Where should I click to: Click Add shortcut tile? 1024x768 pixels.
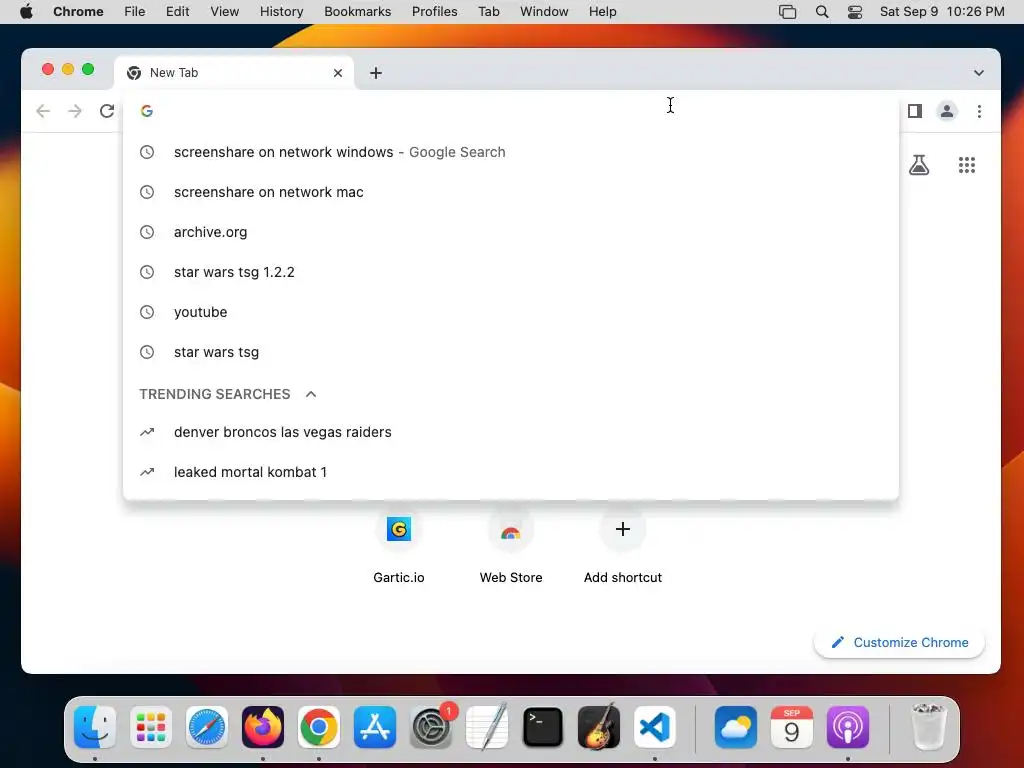coord(623,547)
